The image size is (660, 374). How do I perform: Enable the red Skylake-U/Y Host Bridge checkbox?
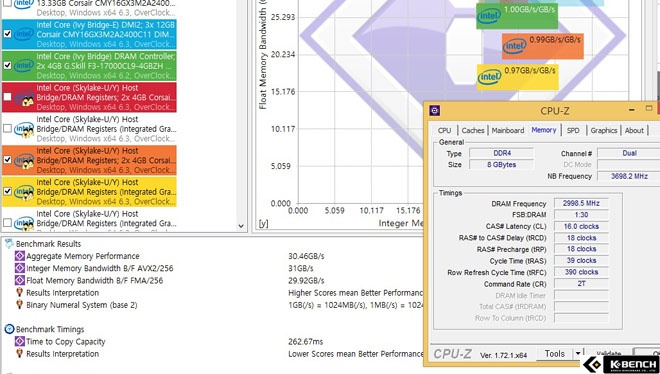tap(8, 97)
